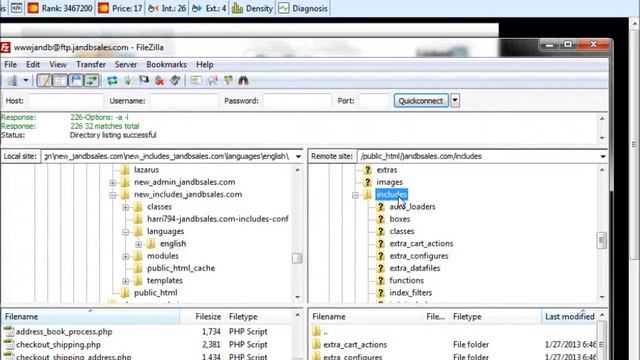Toggle the local directory tree display
The height and width of the screenshot is (360, 640).
[60, 80]
